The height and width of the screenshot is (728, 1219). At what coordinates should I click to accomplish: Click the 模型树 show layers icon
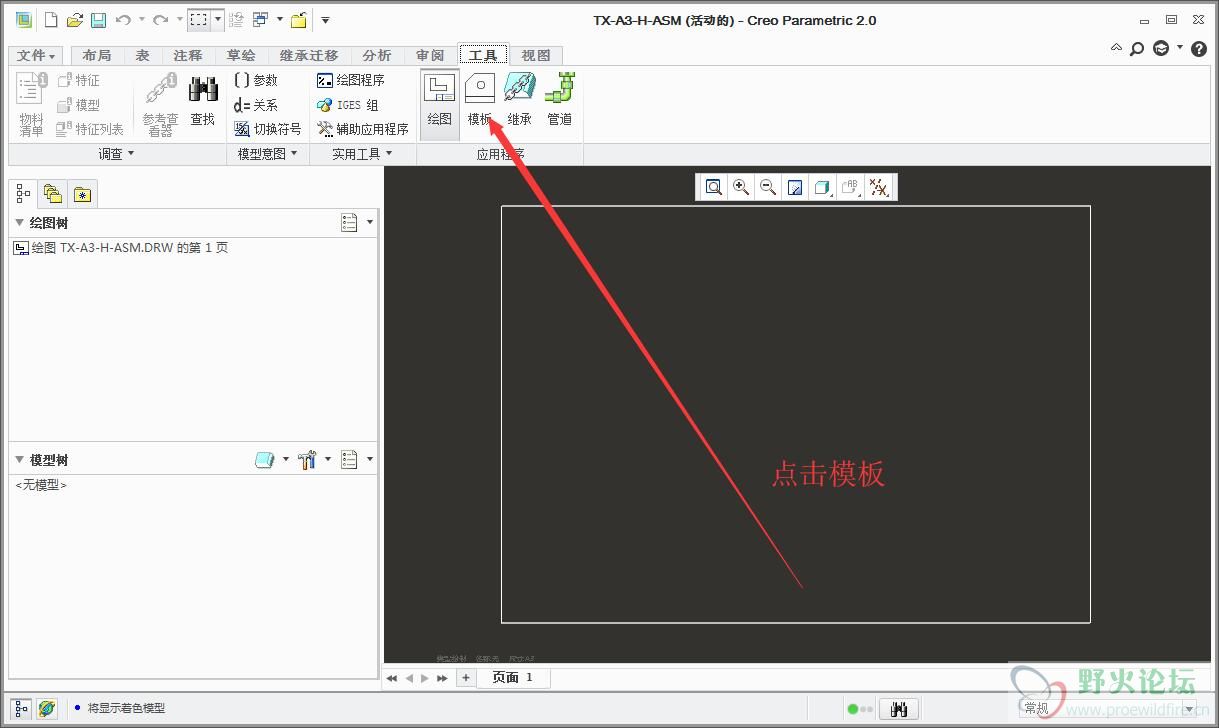click(264, 460)
